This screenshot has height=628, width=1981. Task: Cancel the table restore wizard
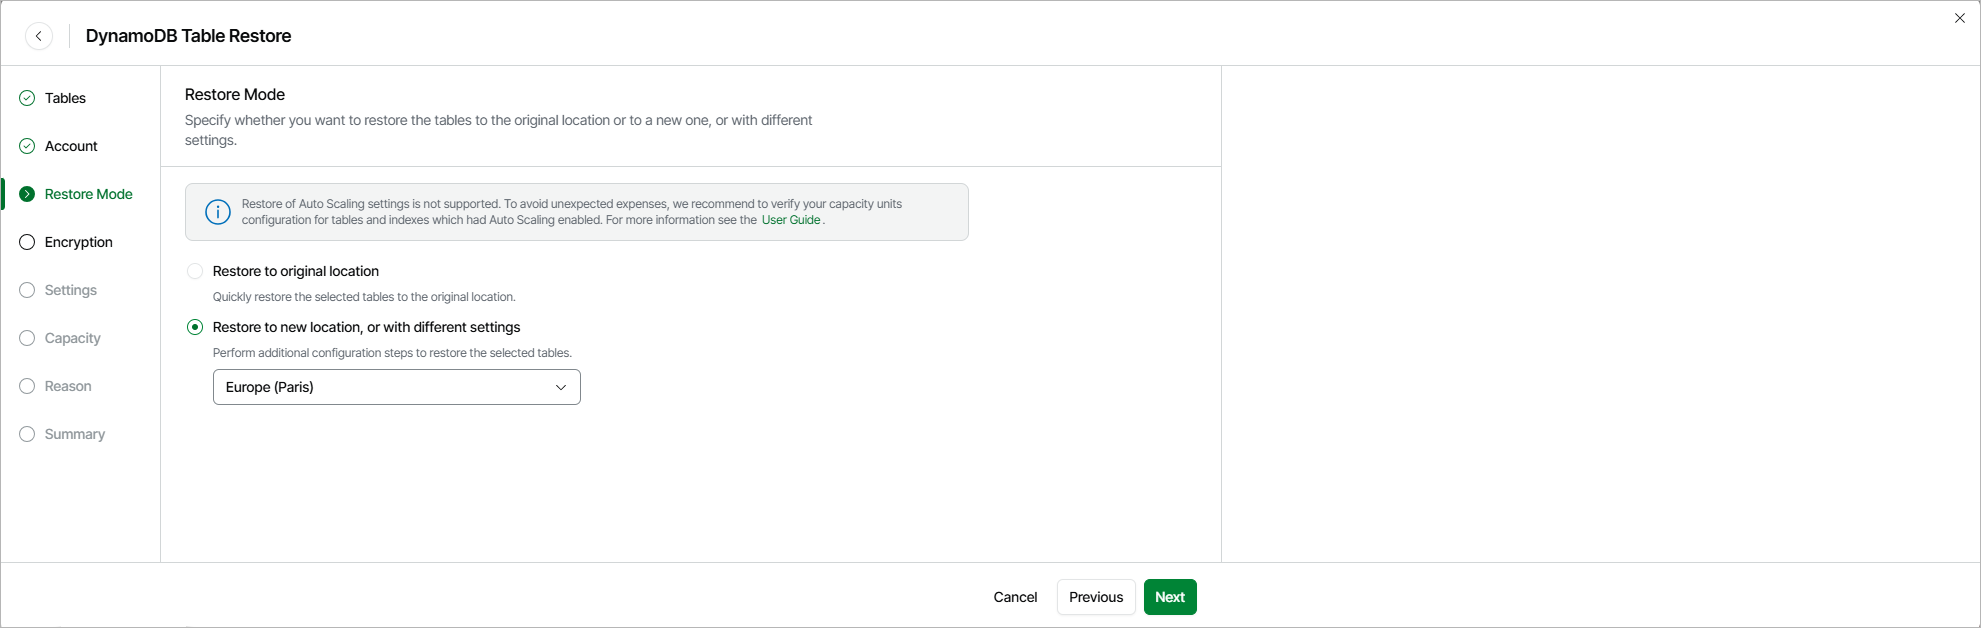[1015, 597]
